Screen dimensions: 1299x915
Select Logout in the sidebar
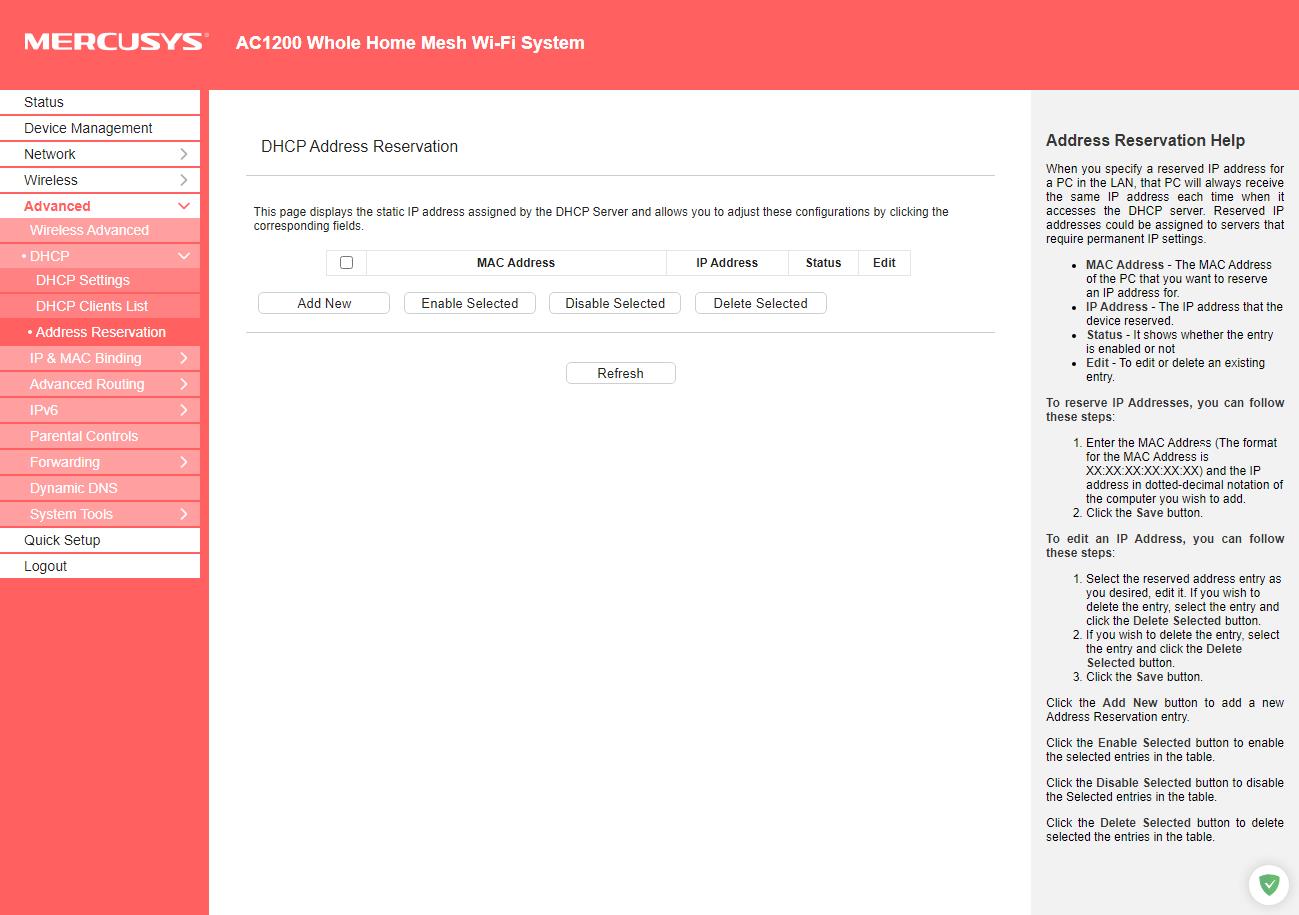46,566
